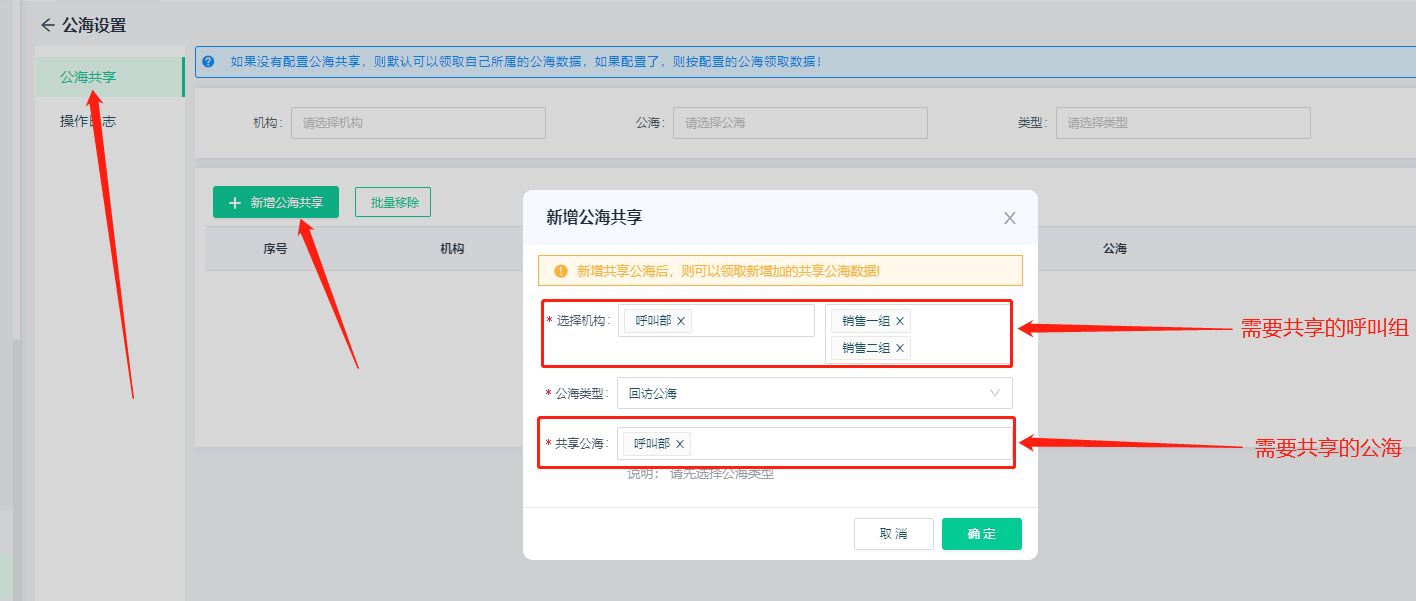Open the 类型 filter dropdown
The height and width of the screenshot is (601, 1416).
pos(1182,123)
